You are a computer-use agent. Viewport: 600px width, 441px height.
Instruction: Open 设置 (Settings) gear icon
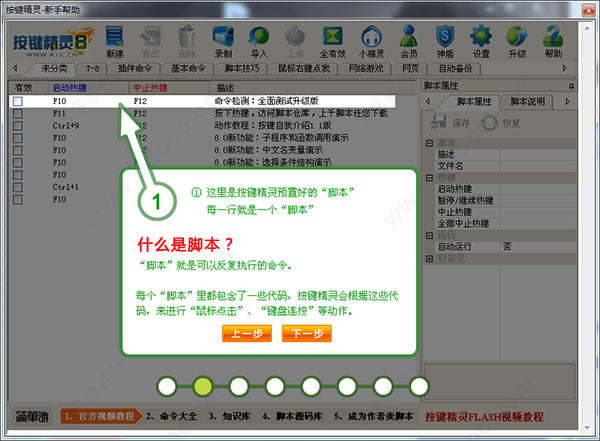tap(481, 42)
